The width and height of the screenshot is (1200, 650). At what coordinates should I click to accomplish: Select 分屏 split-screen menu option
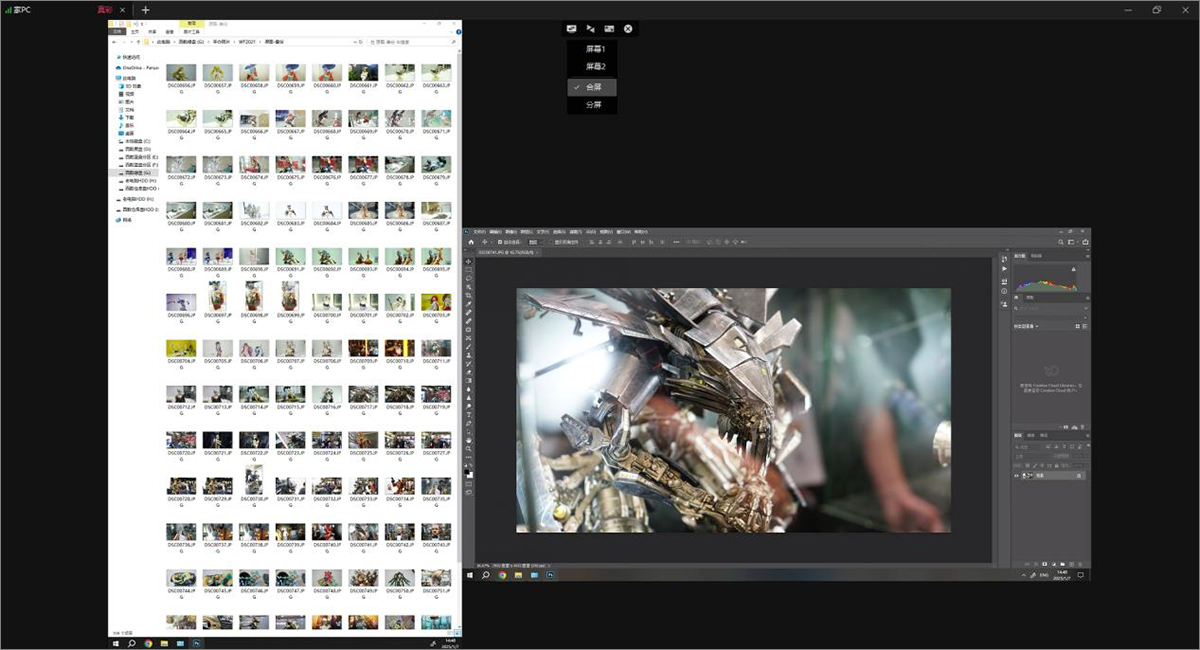point(594,104)
